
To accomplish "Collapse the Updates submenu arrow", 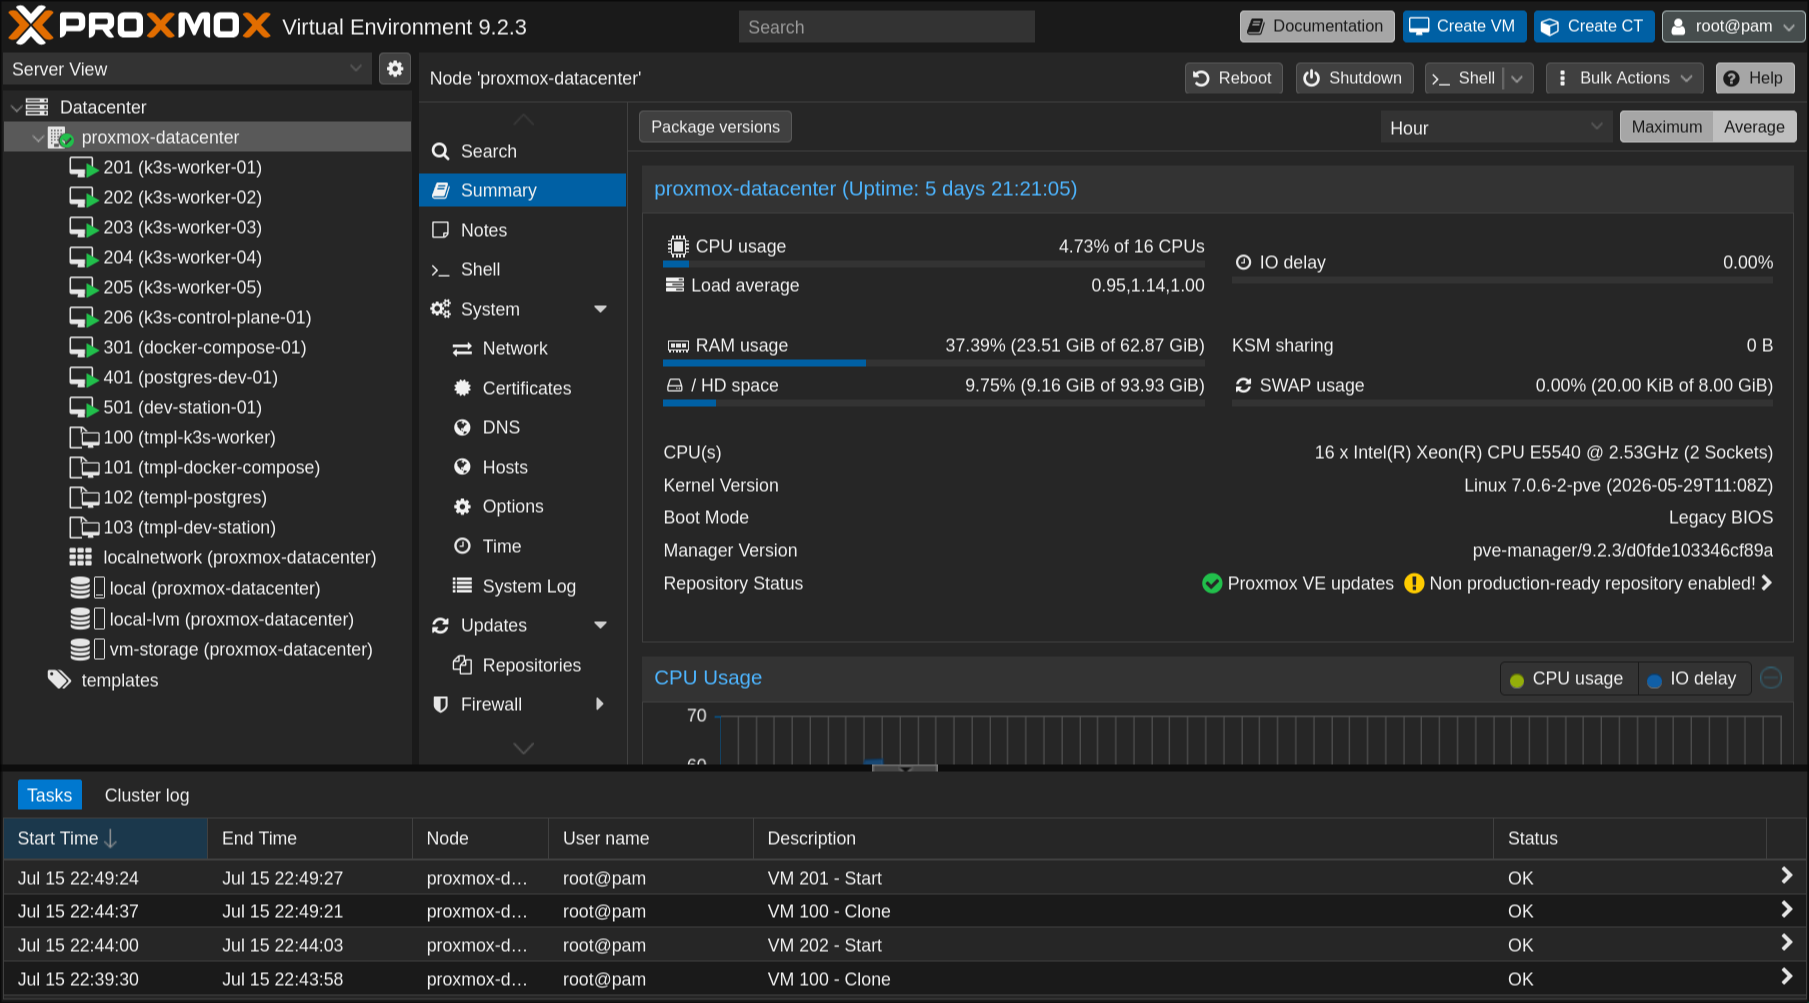I will 600,625.
